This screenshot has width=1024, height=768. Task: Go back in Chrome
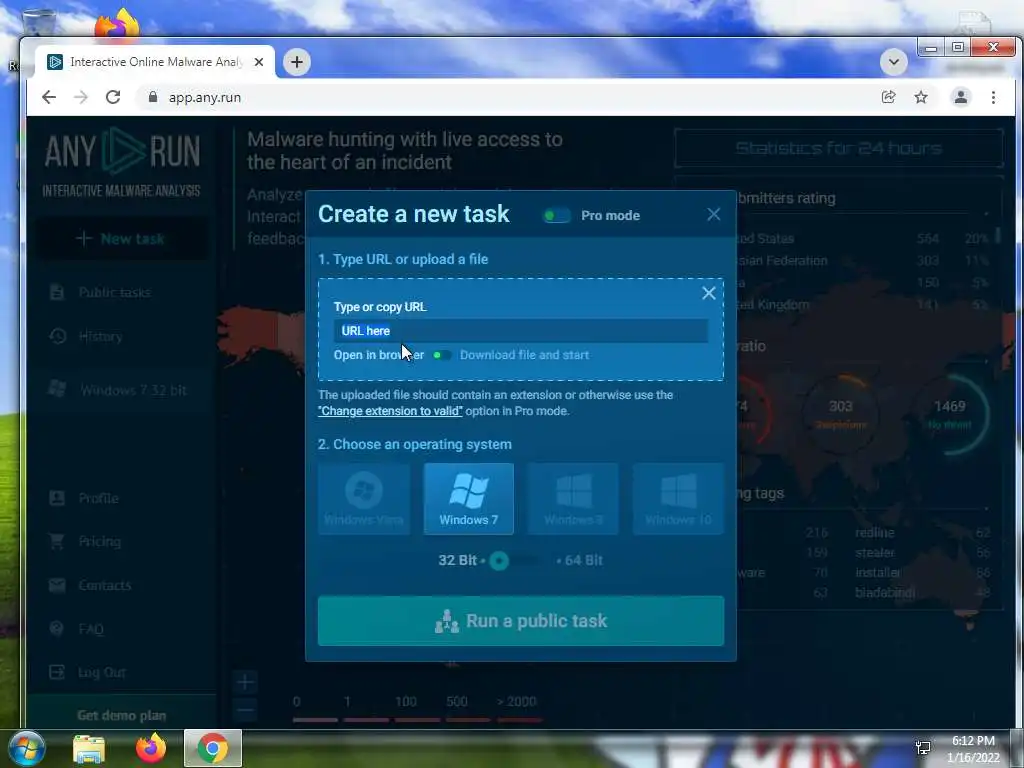click(x=49, y=97)
